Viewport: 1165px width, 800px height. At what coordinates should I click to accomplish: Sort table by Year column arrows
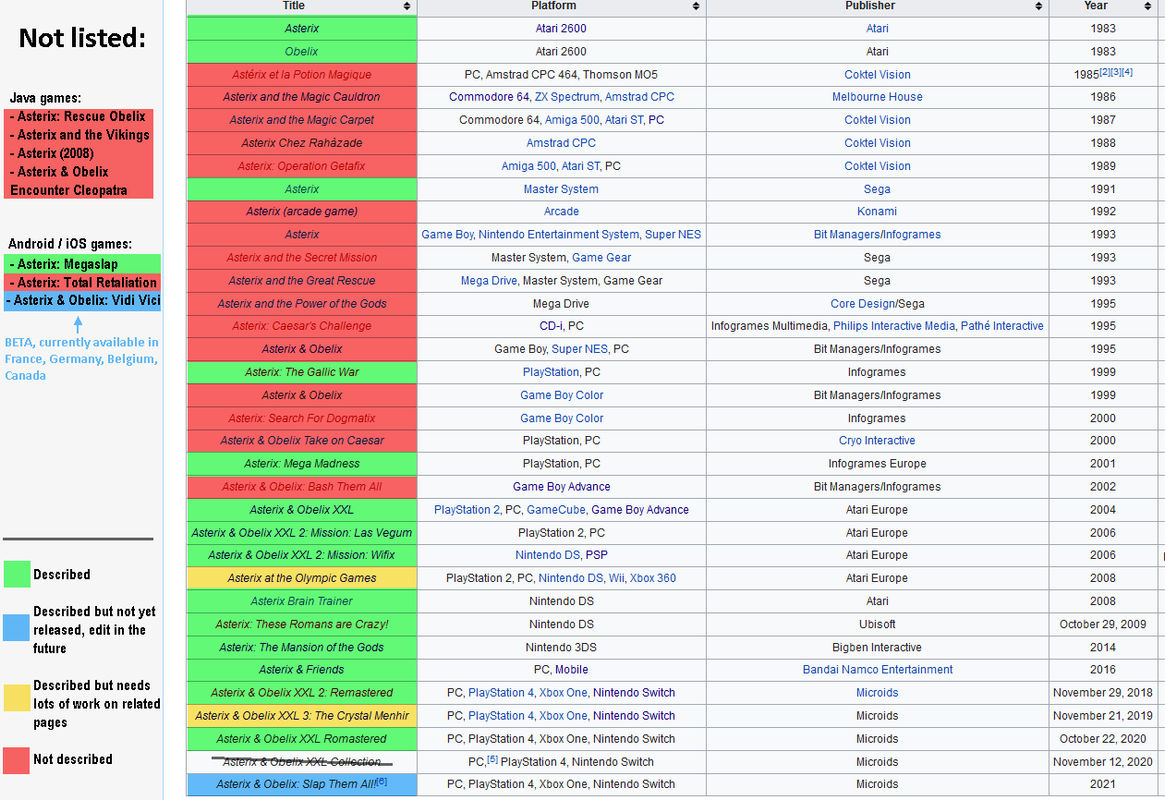click(x=1147, y=6)
